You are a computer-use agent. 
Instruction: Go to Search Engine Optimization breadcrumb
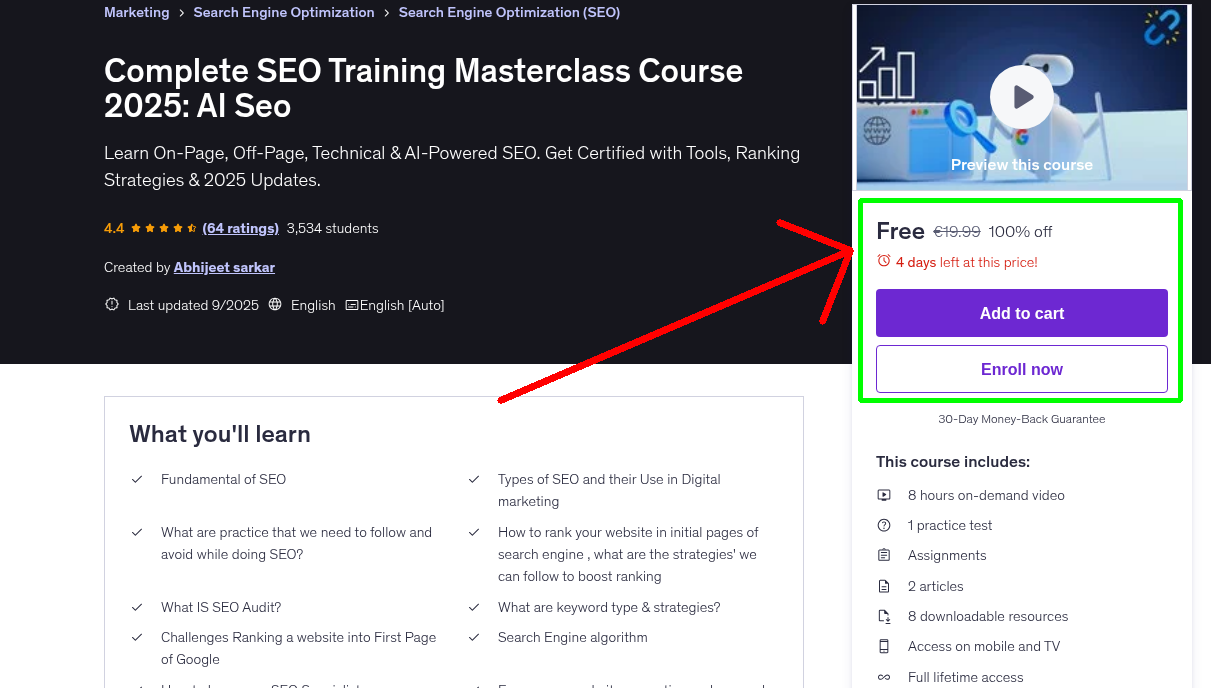coord(284,13)
